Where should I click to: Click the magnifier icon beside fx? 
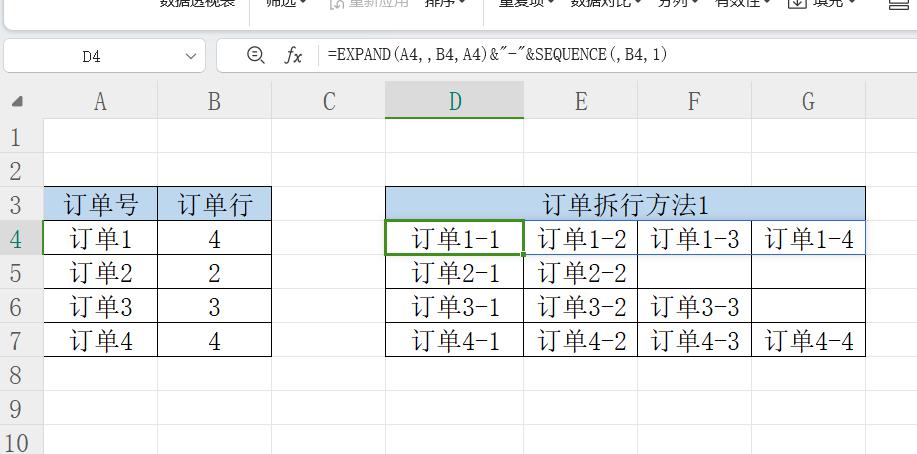pyautogui.click(x=256, y=56)
